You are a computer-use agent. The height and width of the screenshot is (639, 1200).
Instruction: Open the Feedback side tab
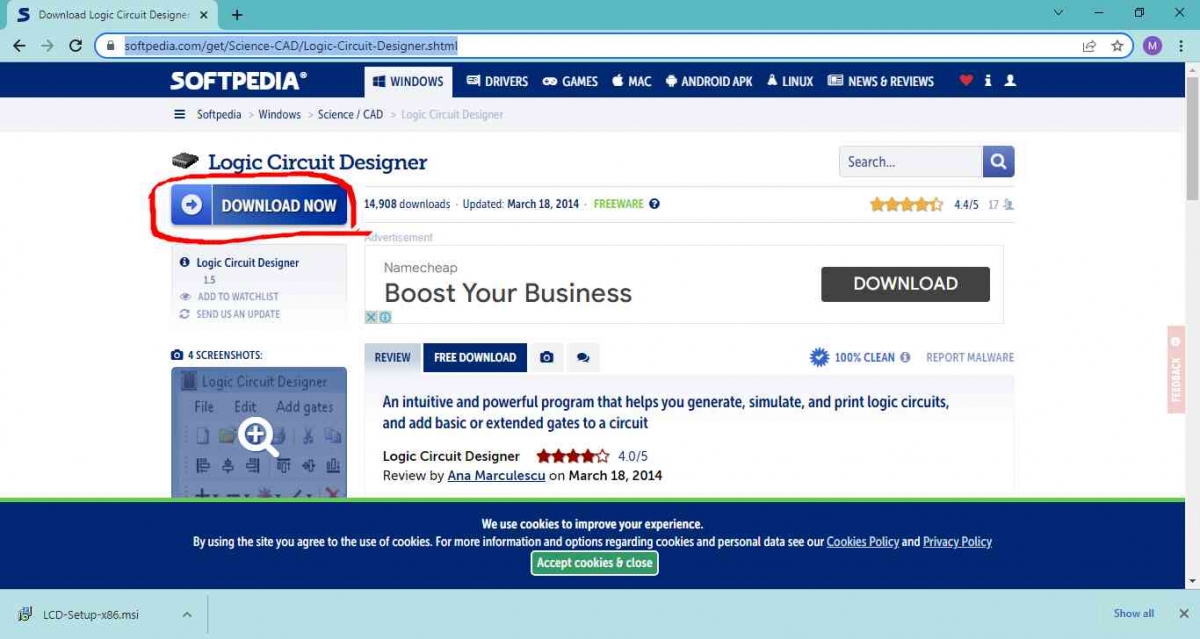point(1176,369)
